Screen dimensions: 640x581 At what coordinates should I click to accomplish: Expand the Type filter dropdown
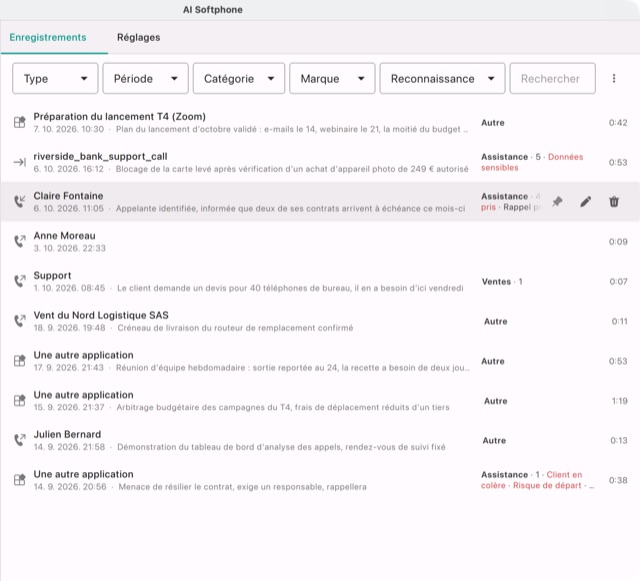(x=55, y=78)
